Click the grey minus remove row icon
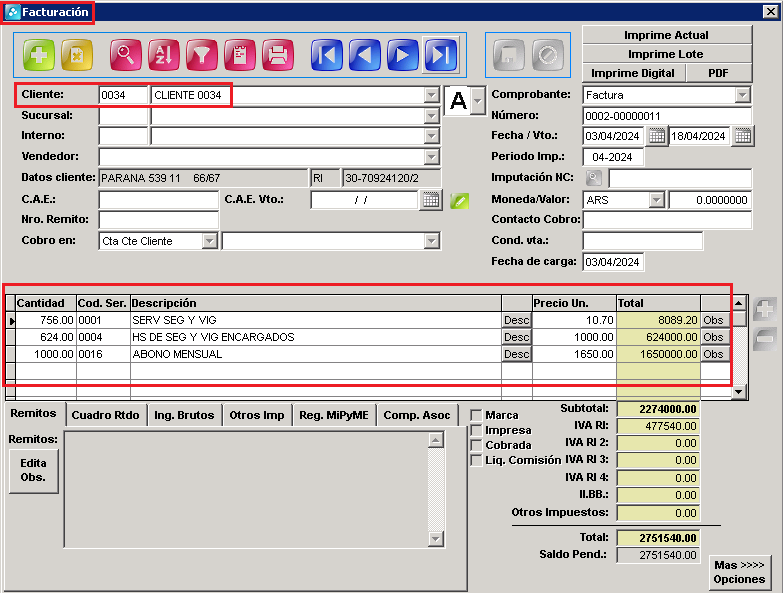Screen dimensions: 783x593 tap(765, 339)
